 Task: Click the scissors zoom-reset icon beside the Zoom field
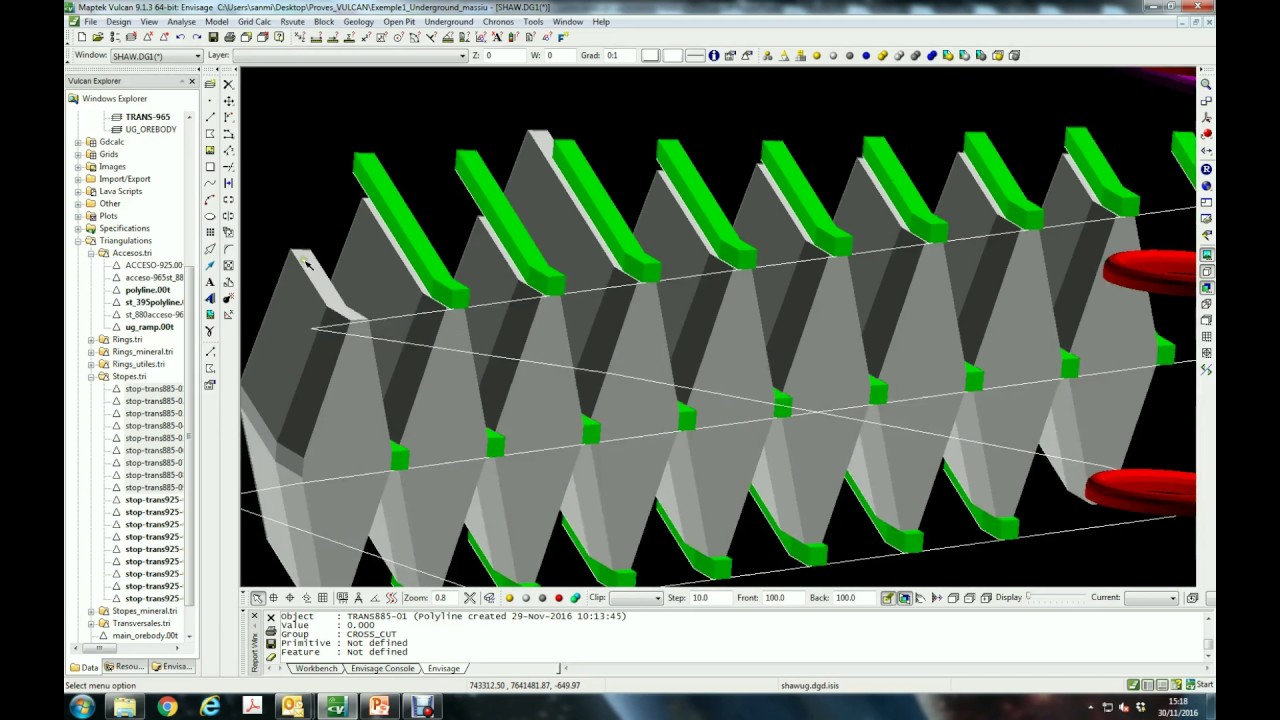tap(469, 598)
